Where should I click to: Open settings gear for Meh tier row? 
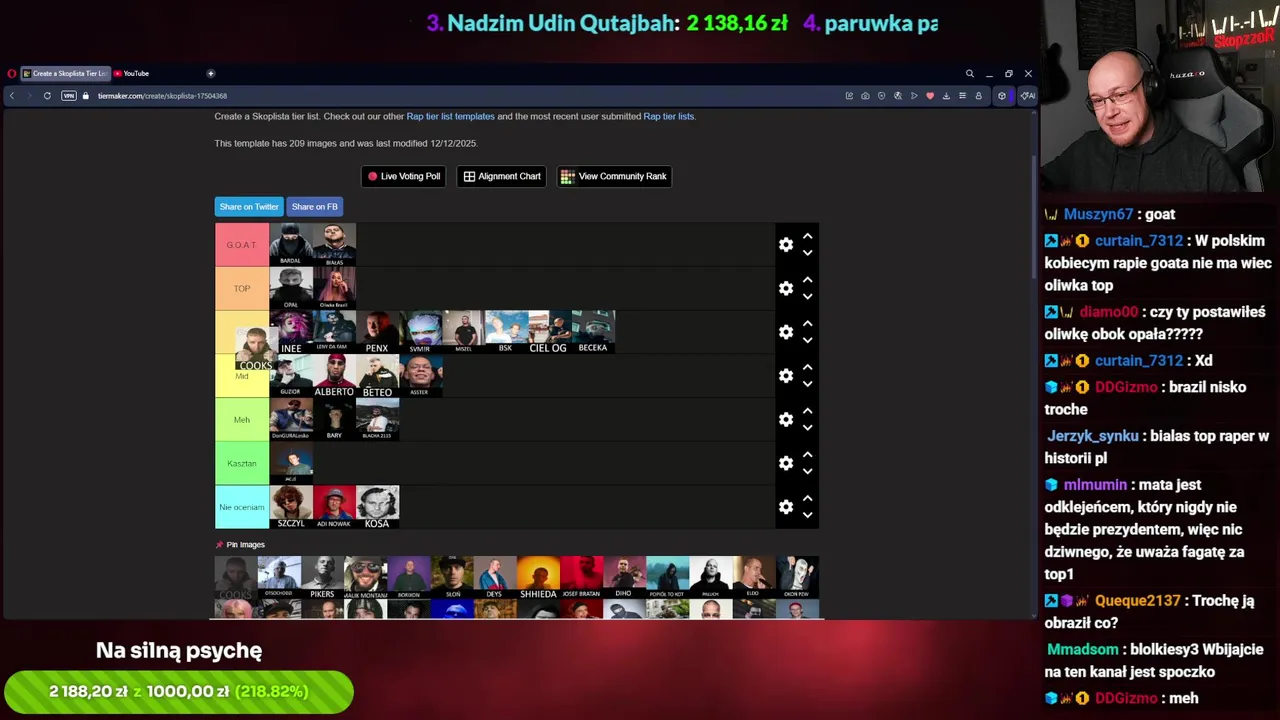(x=786, y=420)
